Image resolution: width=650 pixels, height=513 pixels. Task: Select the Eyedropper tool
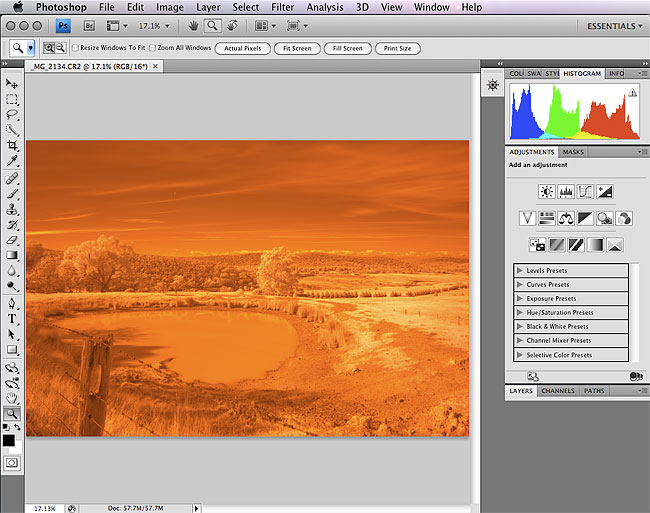click(x=12, y=161)
